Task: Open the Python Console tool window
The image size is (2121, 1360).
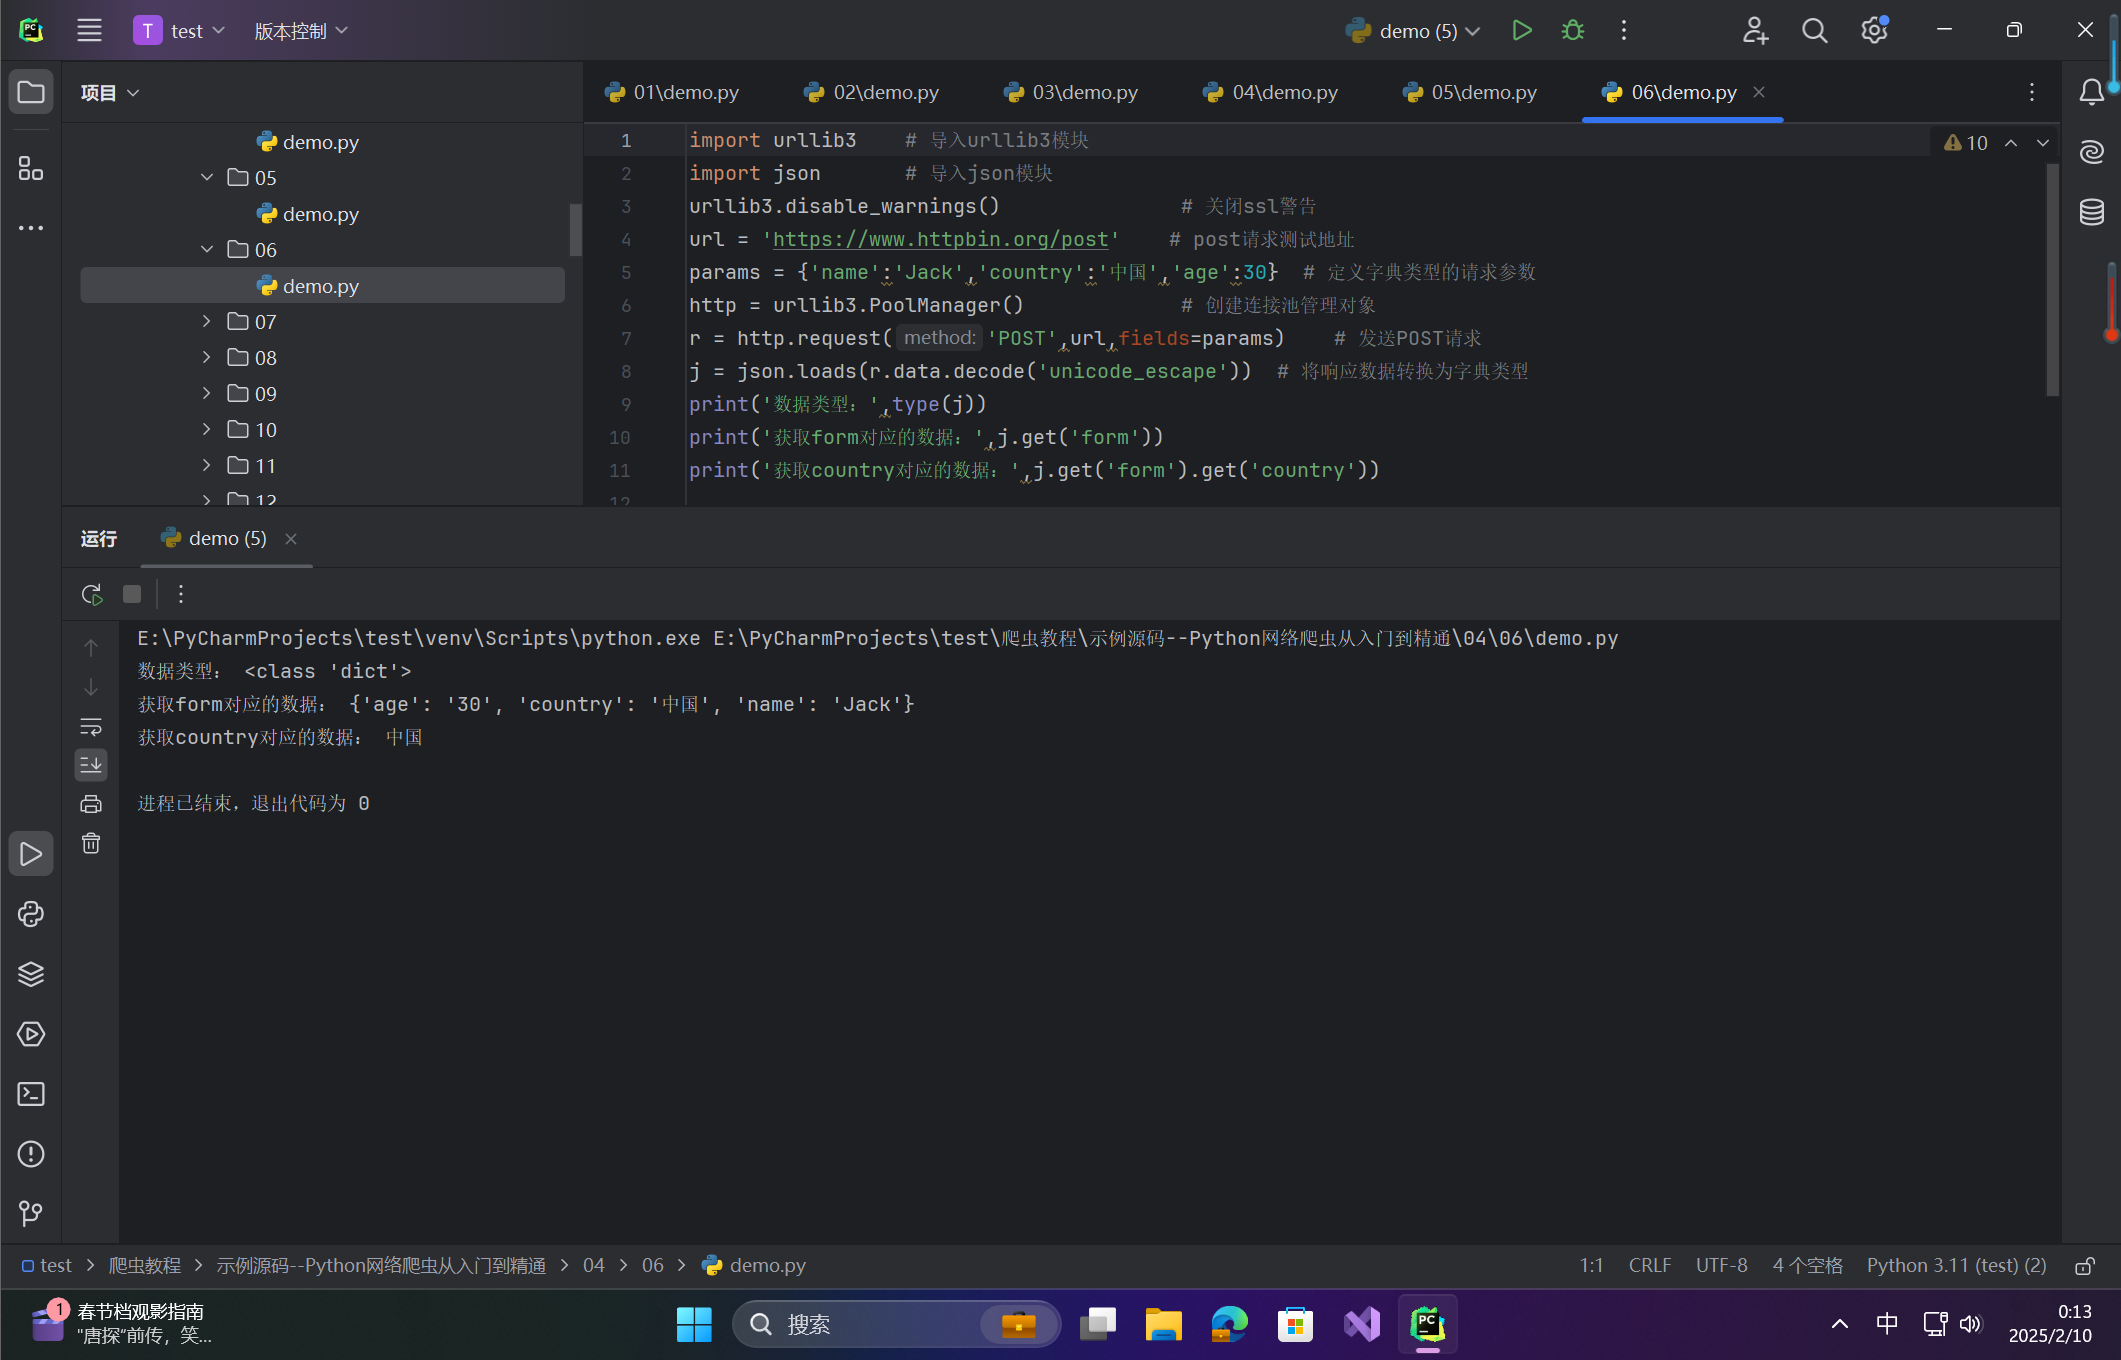Action: pos(31,914)
